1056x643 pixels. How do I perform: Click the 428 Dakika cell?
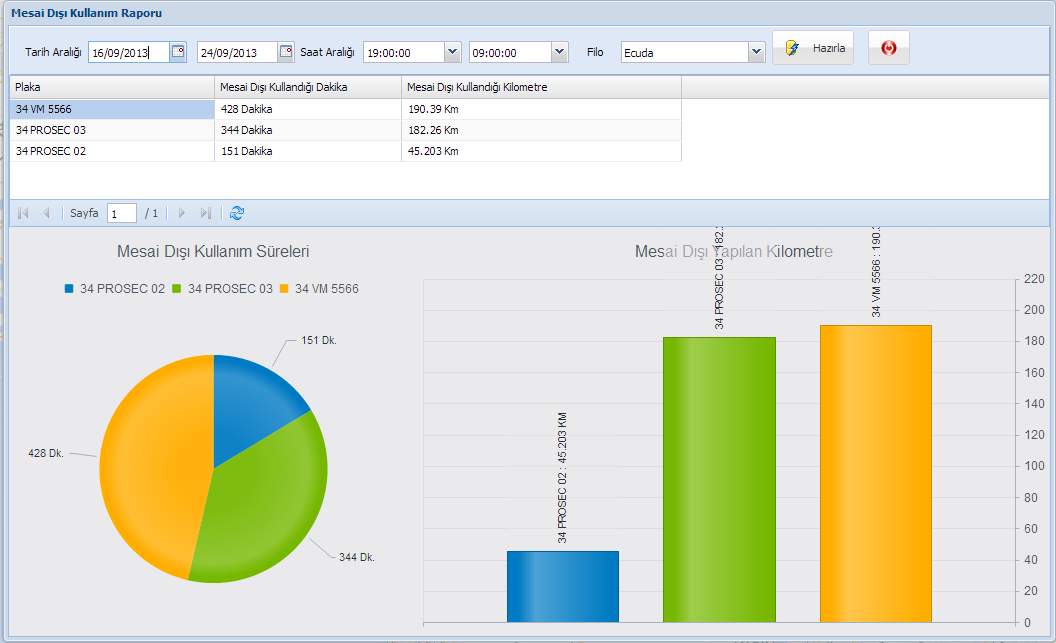308,109
